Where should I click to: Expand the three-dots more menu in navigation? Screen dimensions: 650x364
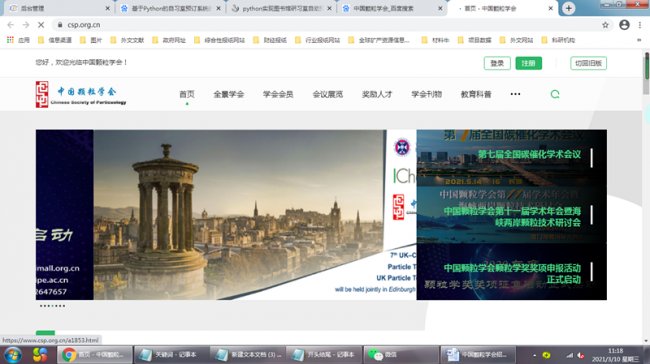(x=515, y=94)
